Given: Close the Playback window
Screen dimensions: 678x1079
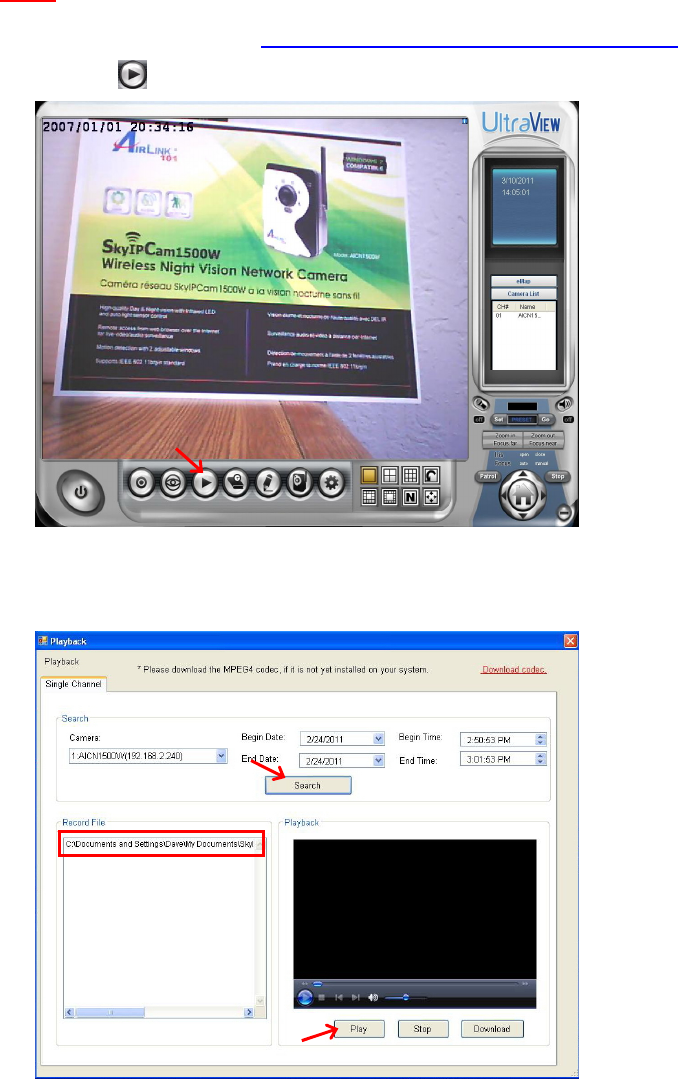Looking at the screenshot, I should pos(570,641).
